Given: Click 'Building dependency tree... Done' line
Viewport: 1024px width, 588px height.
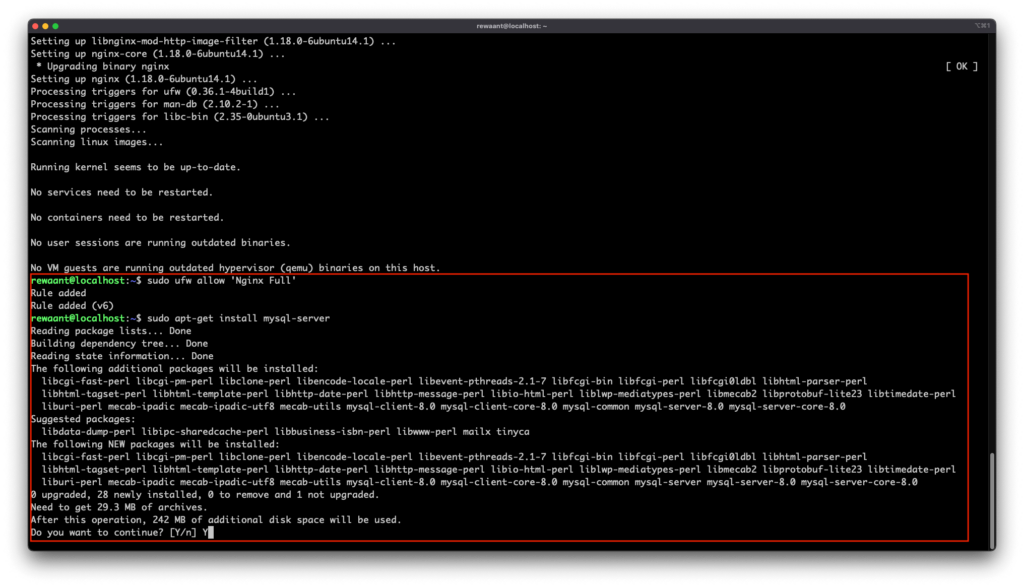Looking at the screenshot, I should pyautogui.click(x=119, y=344).
